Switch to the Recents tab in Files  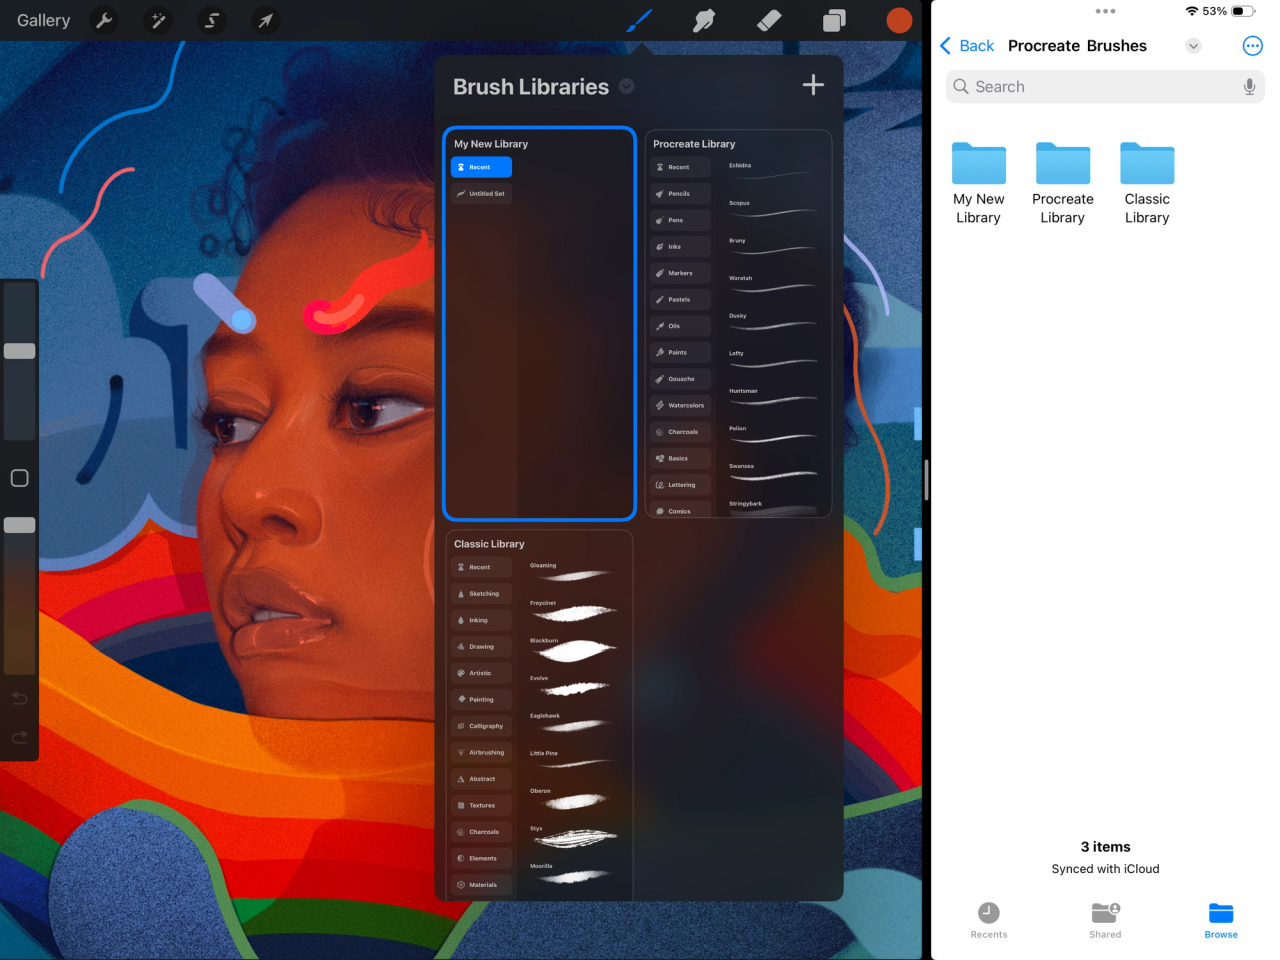[x=988, y=919]
